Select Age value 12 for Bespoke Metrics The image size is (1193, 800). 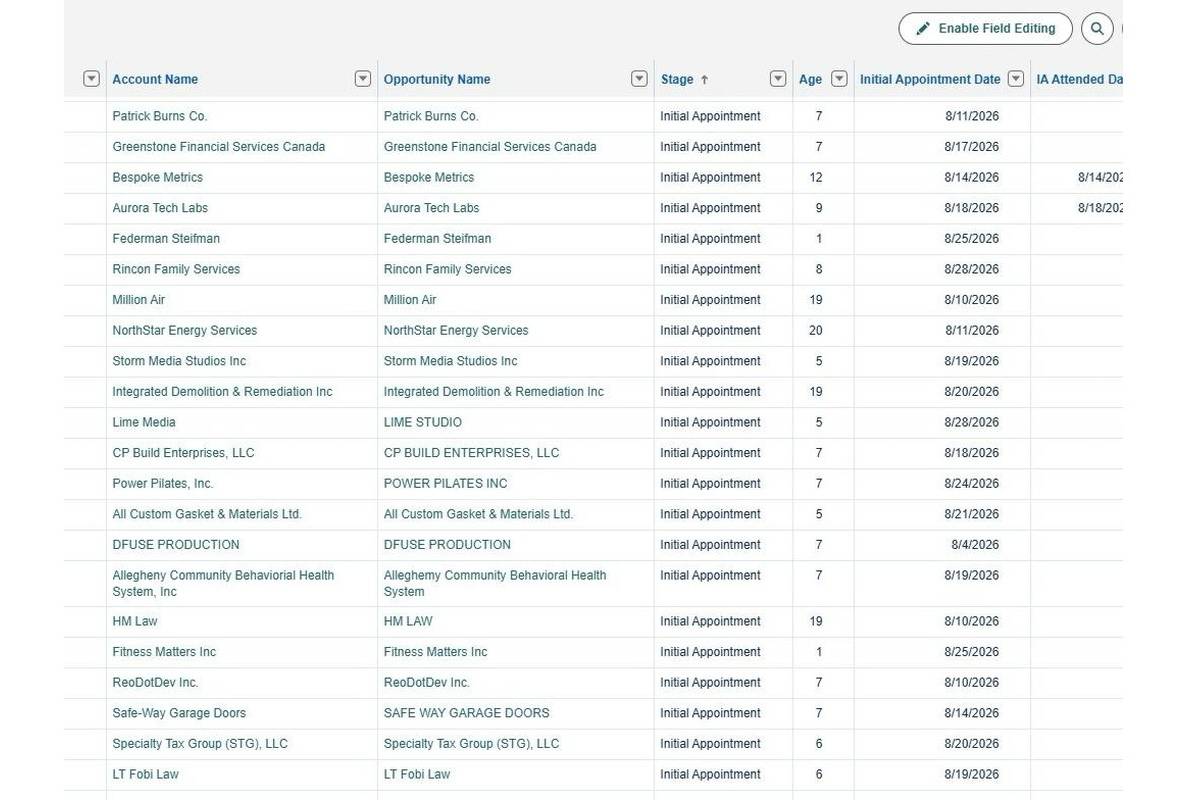click(816, 177)
